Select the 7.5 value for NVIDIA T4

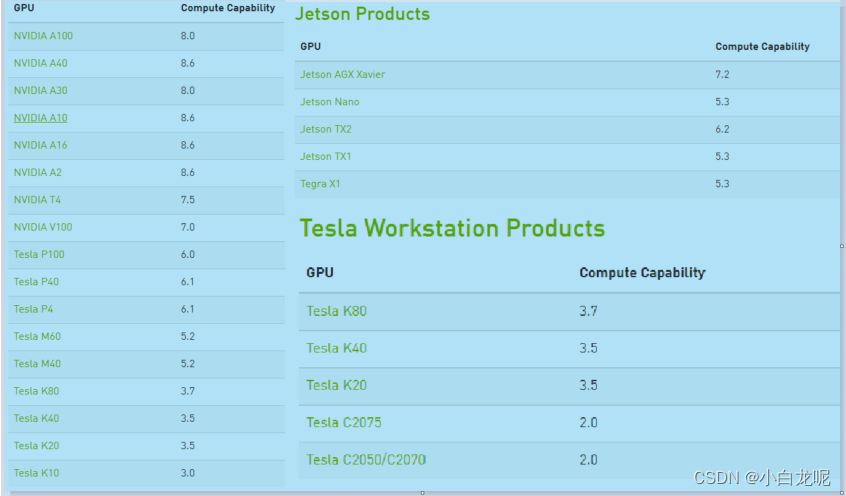188,200
